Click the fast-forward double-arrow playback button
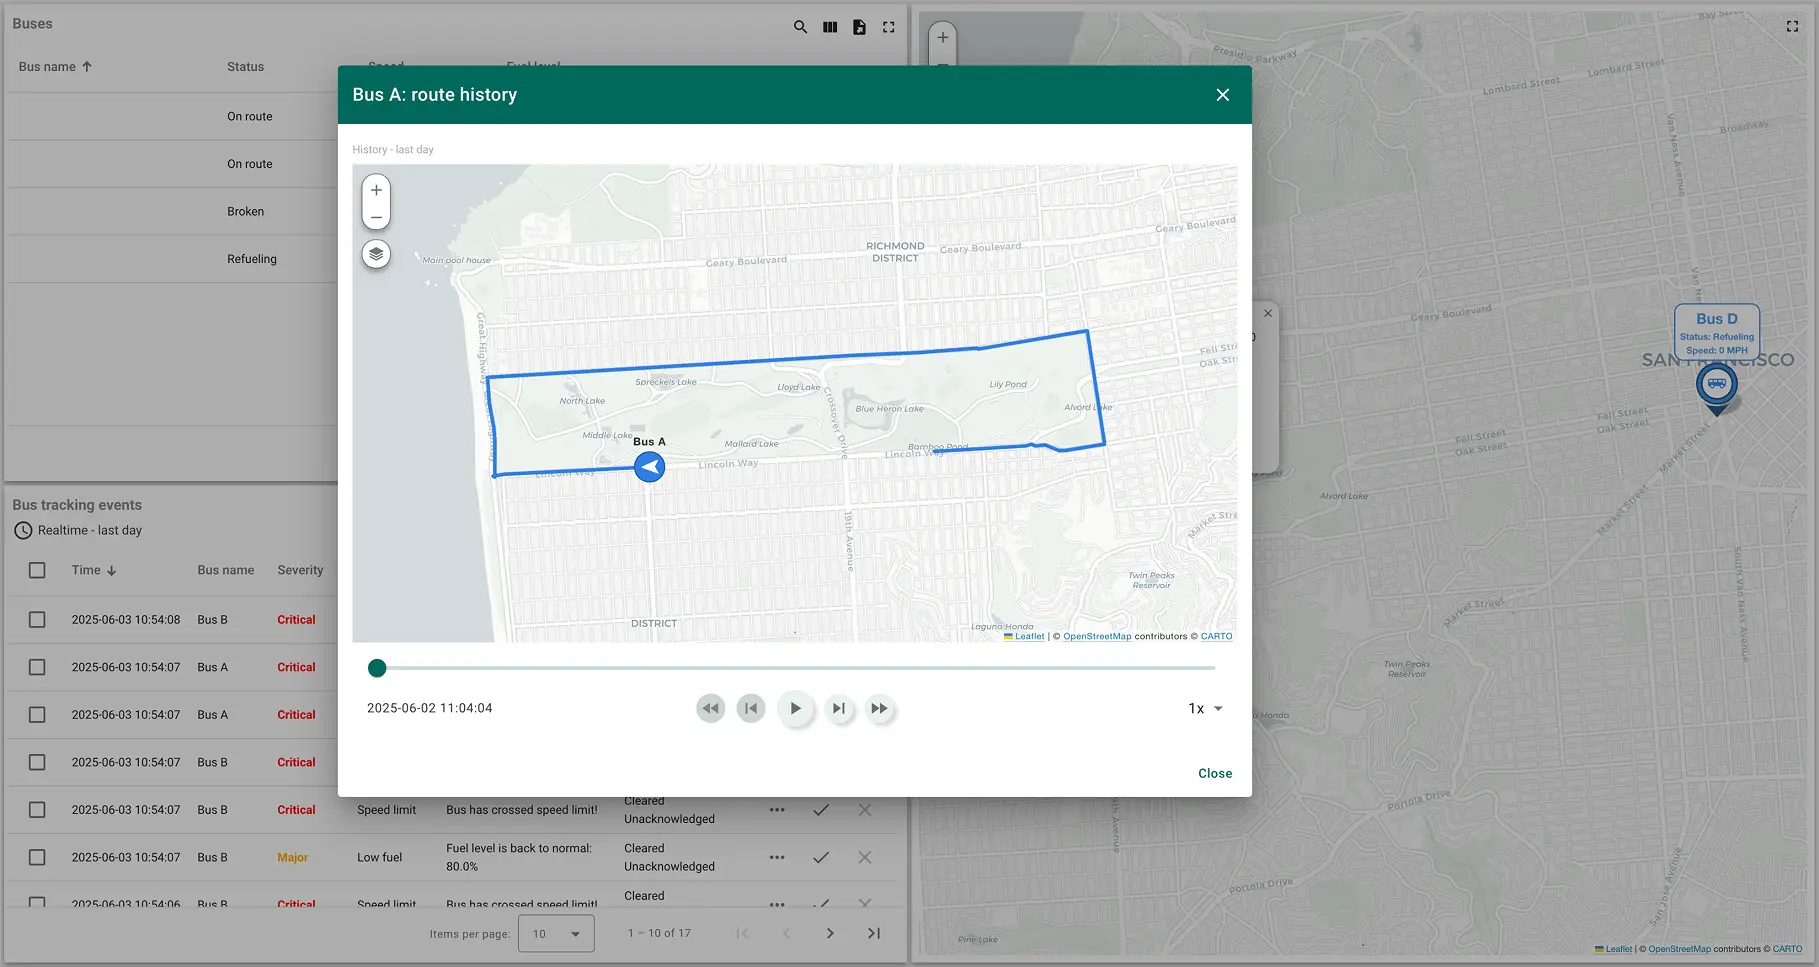 [x=879, y=708]
